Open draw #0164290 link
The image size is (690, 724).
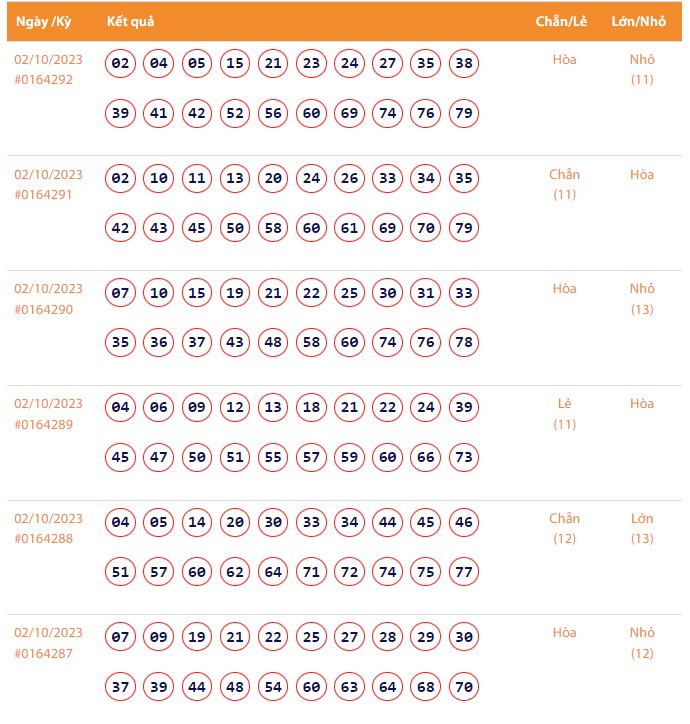[44, 310]
